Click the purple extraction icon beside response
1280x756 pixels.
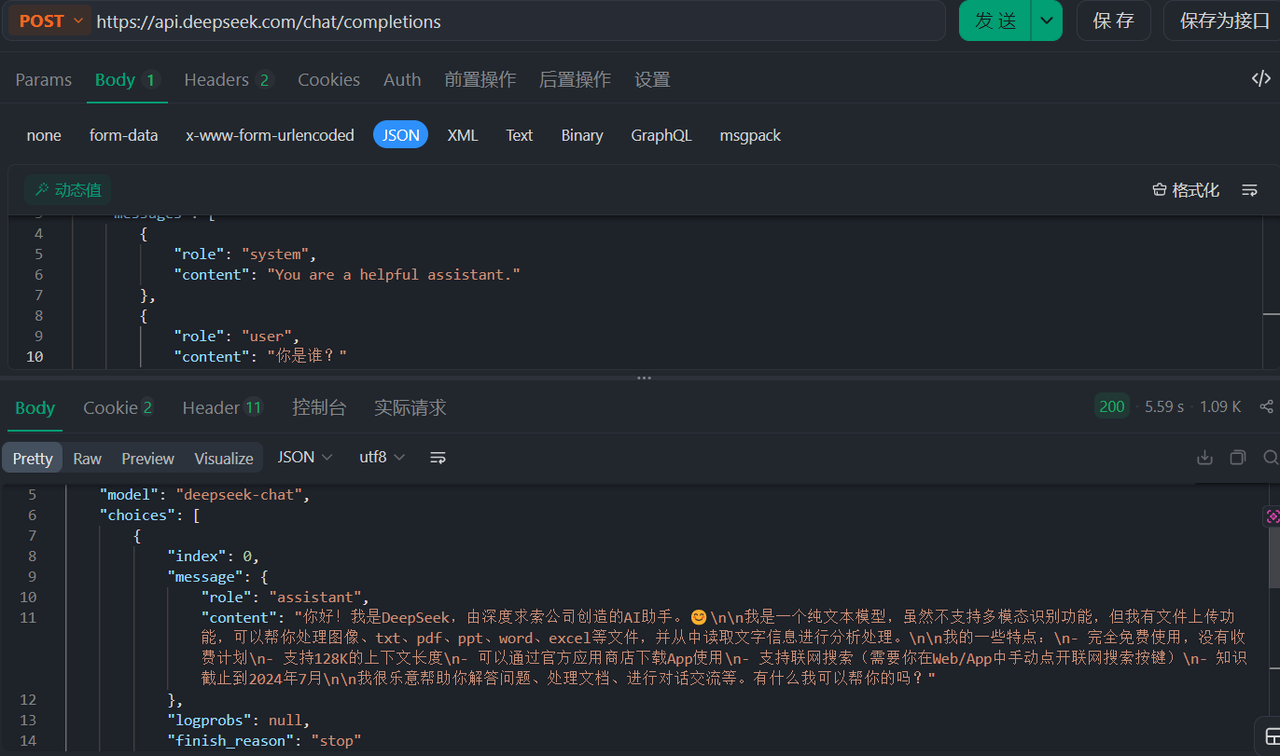tap(1272, 516)
